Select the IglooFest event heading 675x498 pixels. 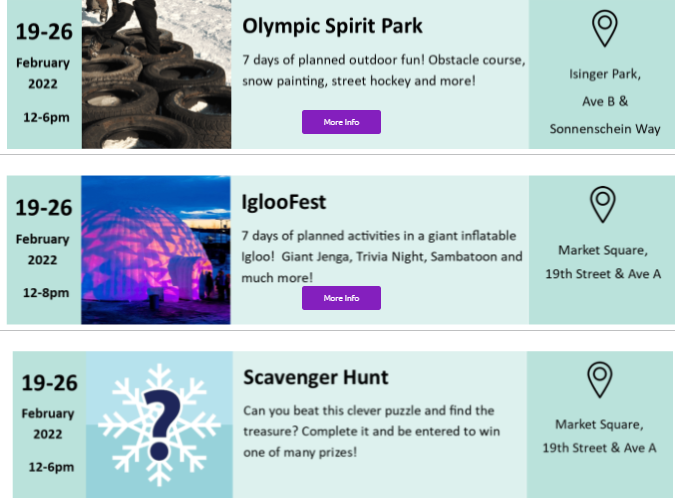click(x=284, y=202)
